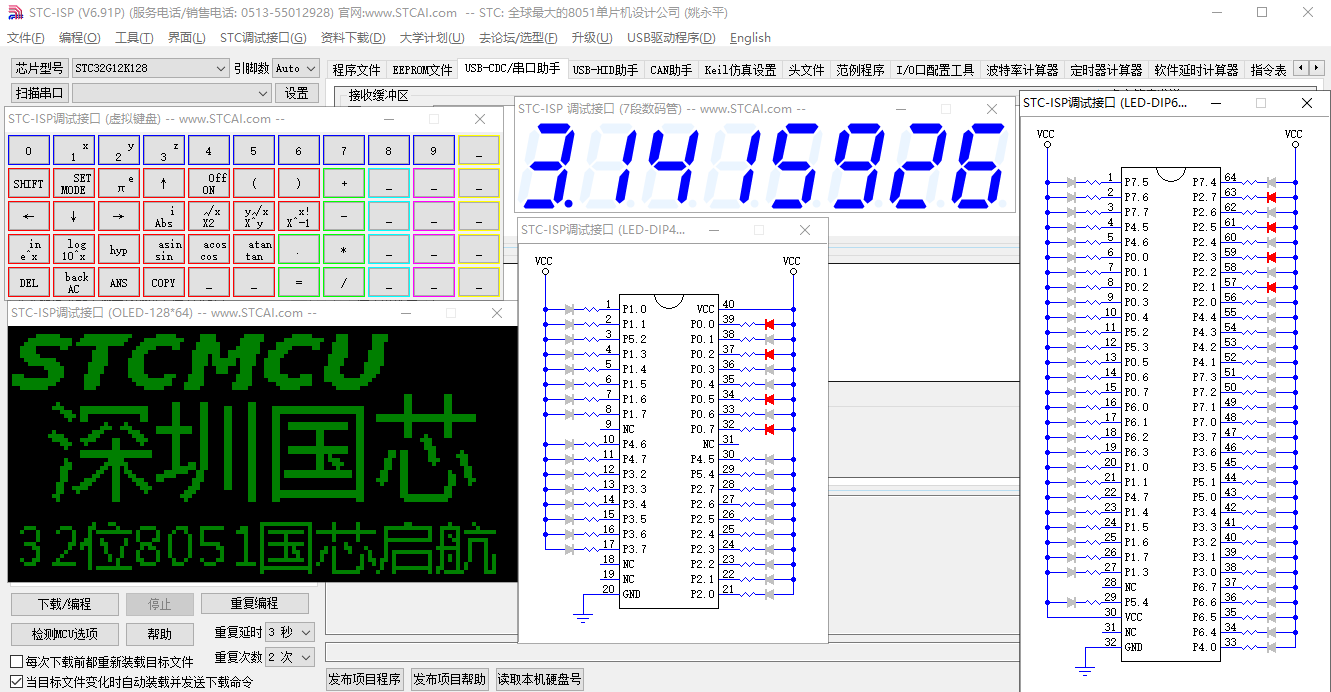Click the pi / e key on virtual keyboard
This screenshot has width=1331, height=692.
pyautogui.click(x=119, y=184)
